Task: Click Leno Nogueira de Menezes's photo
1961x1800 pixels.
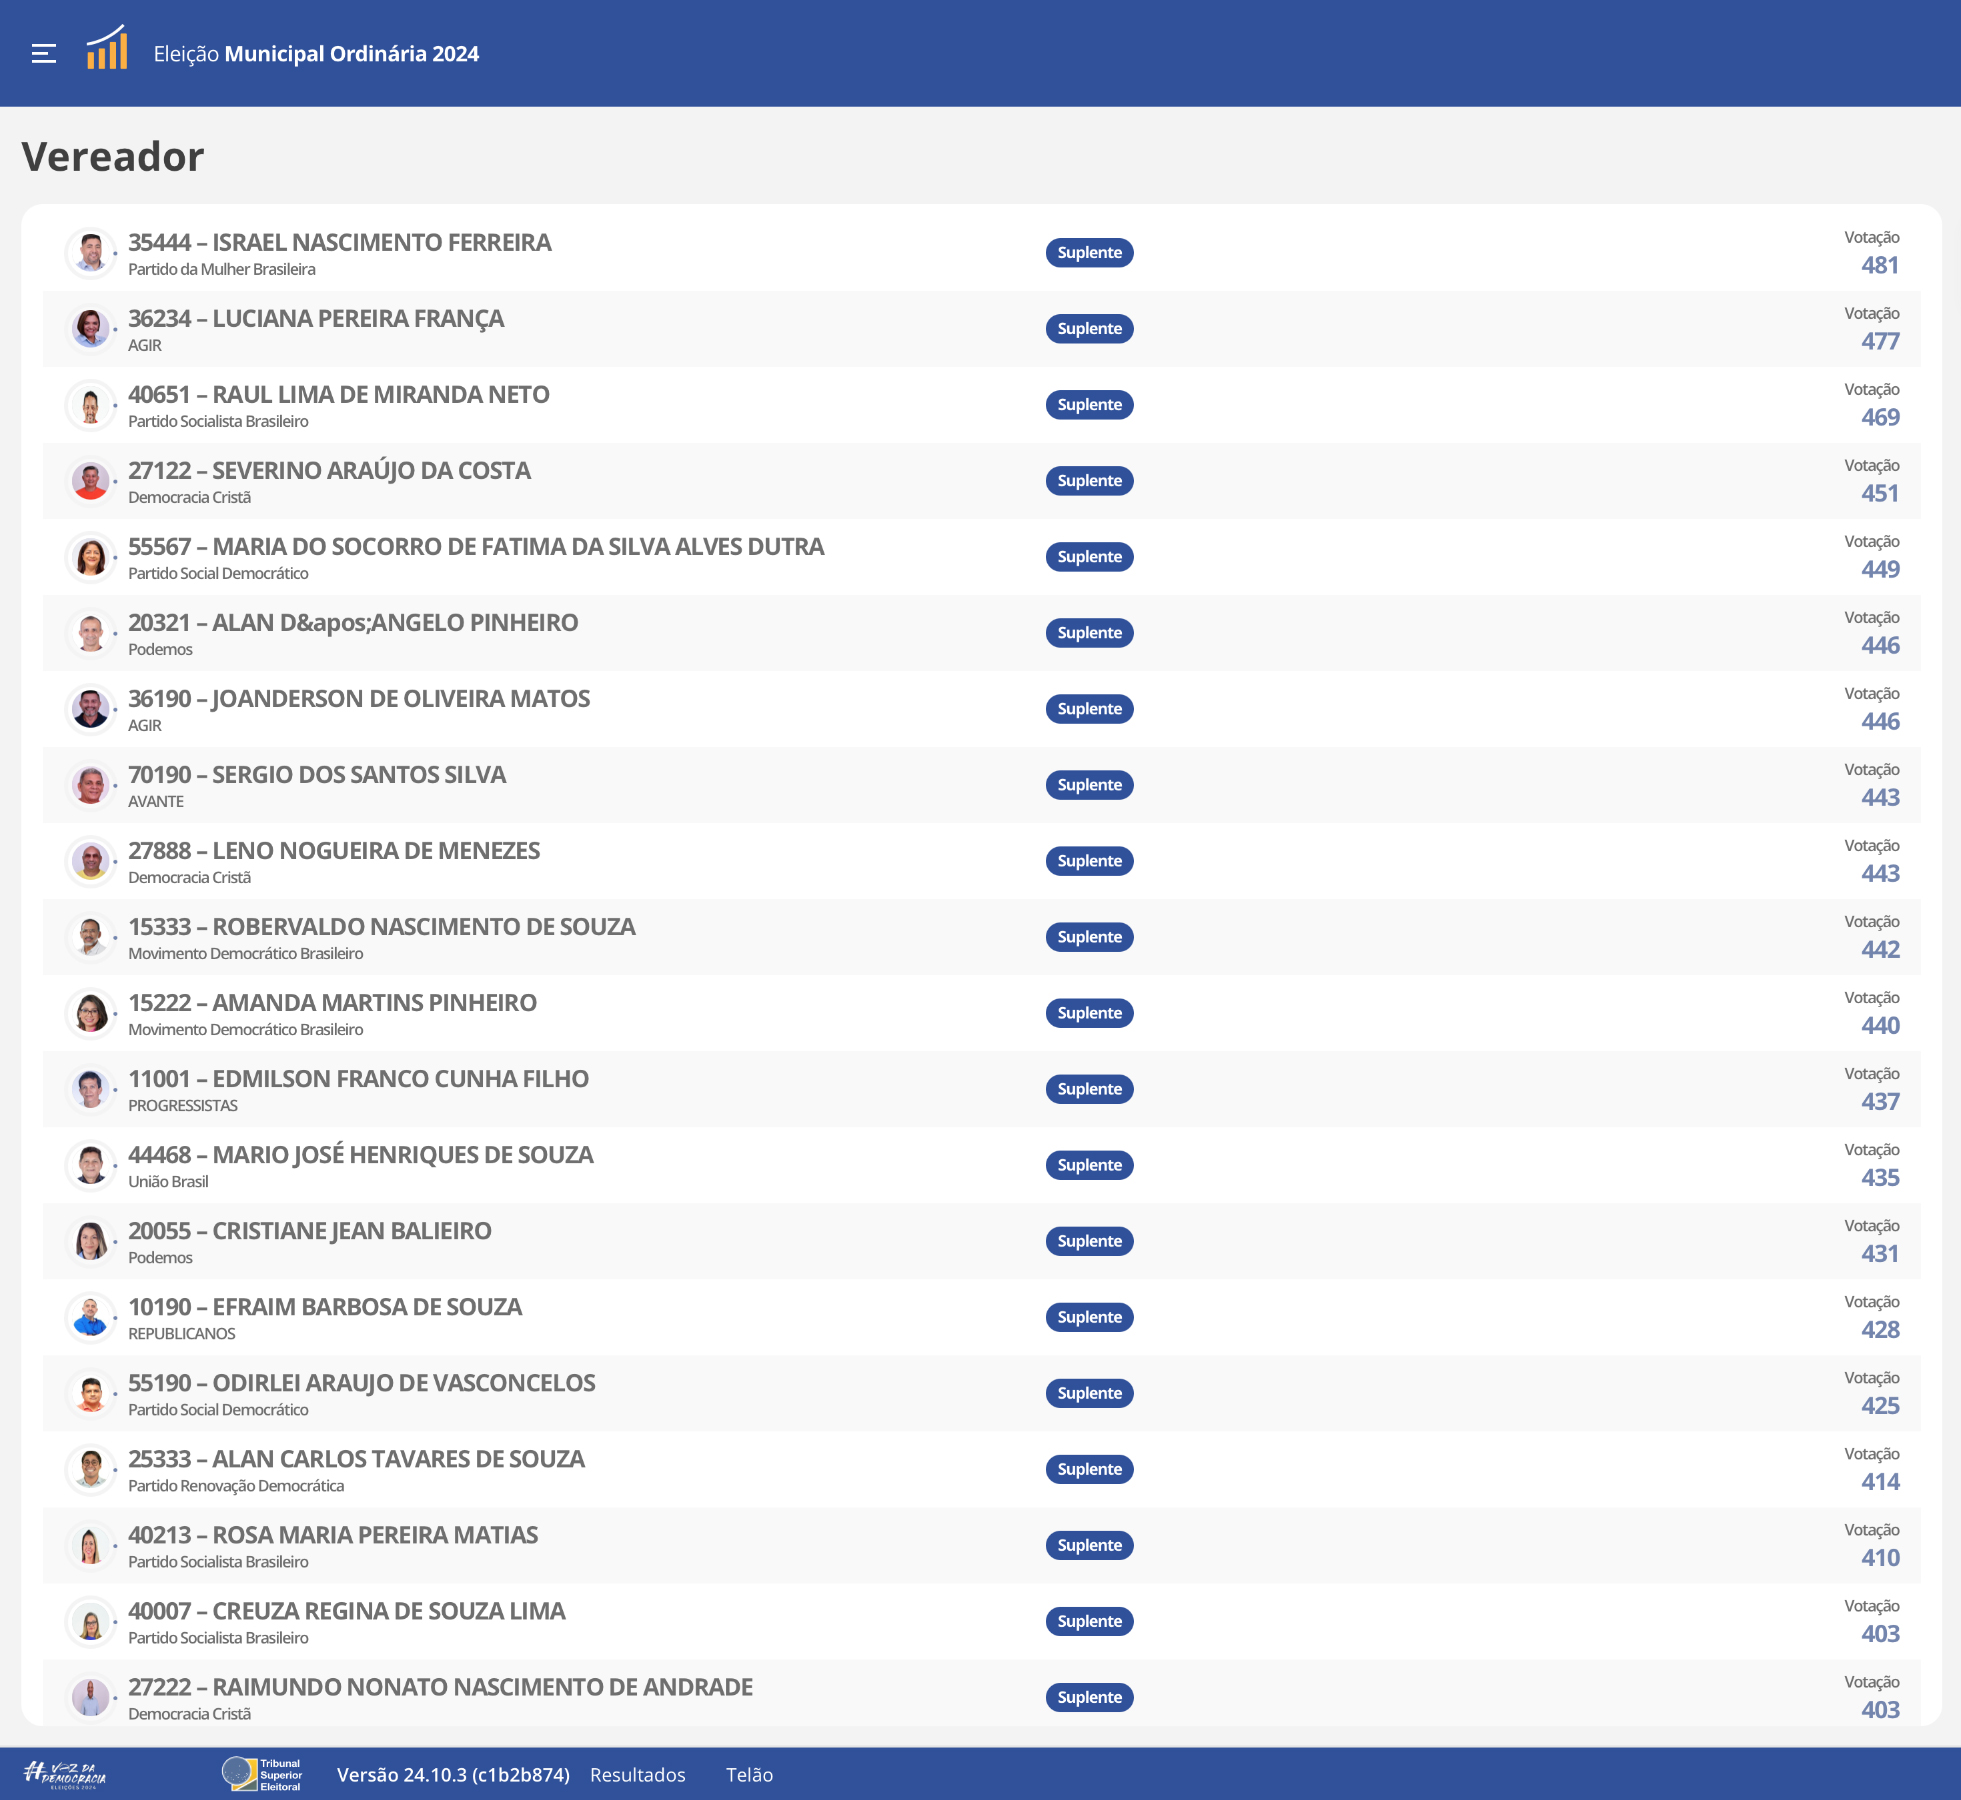Action: tap(91, 861)
